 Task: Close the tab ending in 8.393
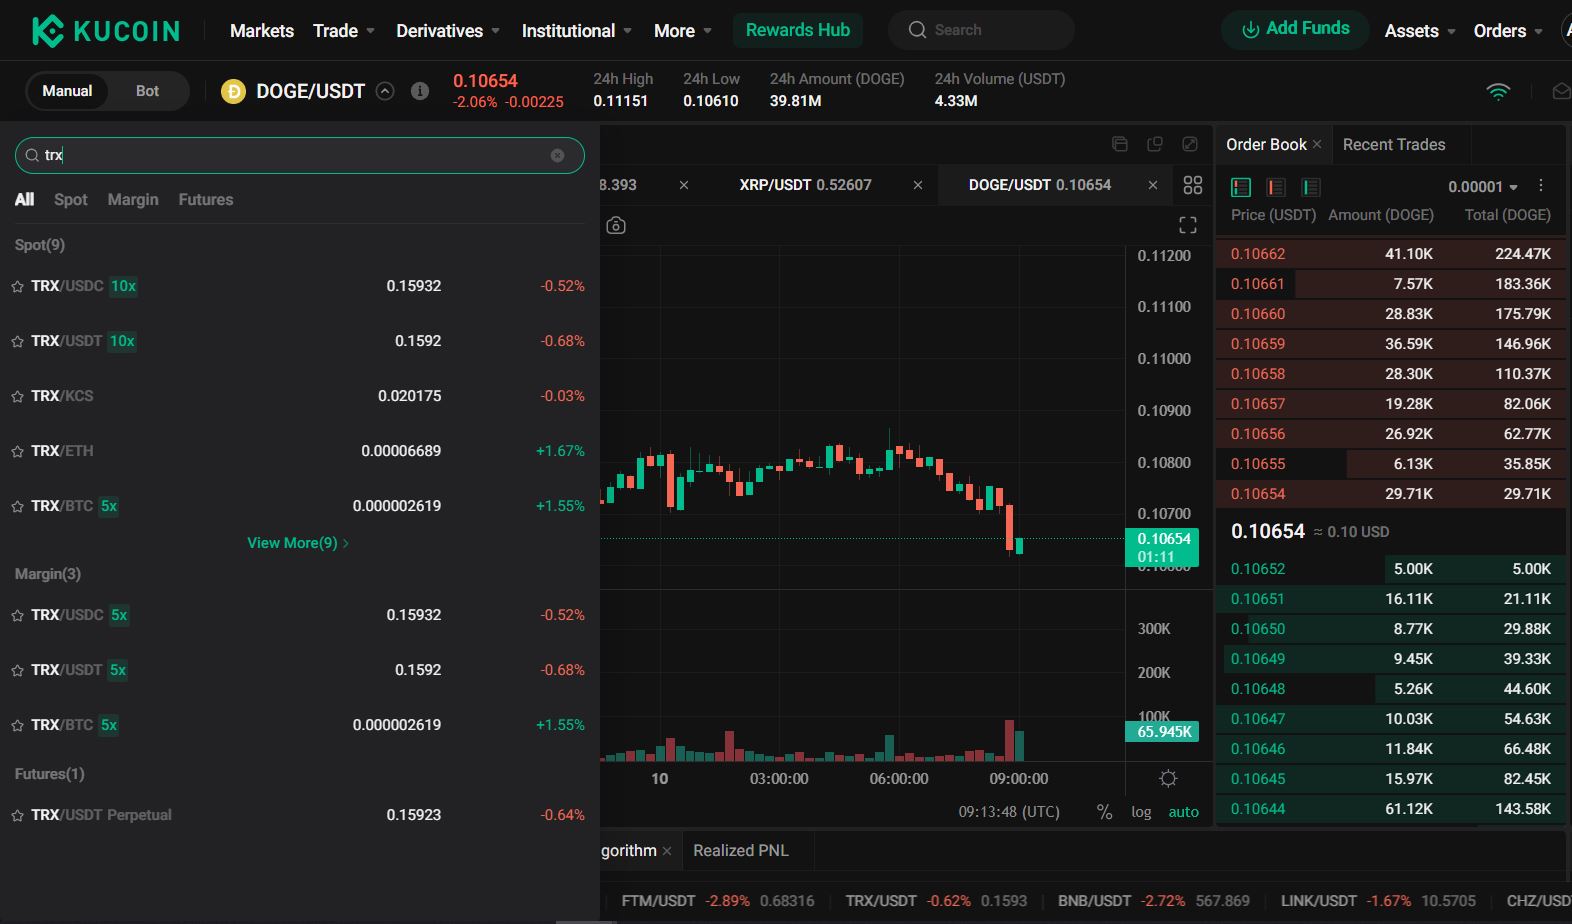tap(684, 185)
